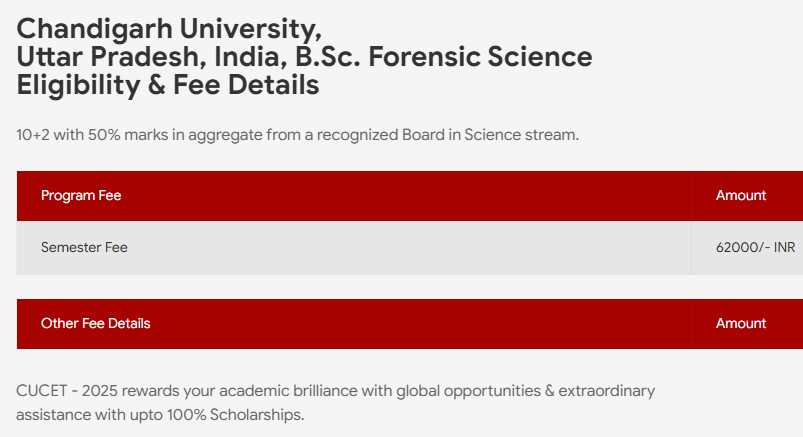The image size is (803, 437).
Task: Click the Program Fee table header
Action: (81, 195)
